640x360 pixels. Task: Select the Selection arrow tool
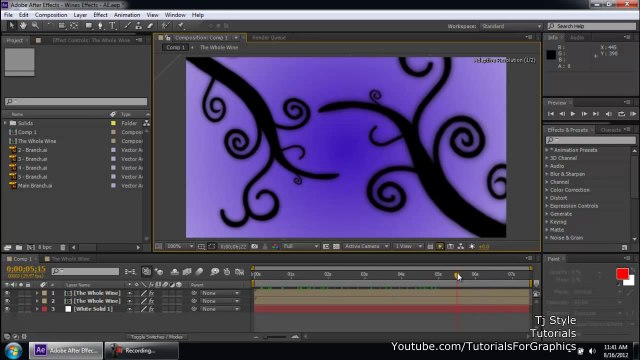[11, 26]
